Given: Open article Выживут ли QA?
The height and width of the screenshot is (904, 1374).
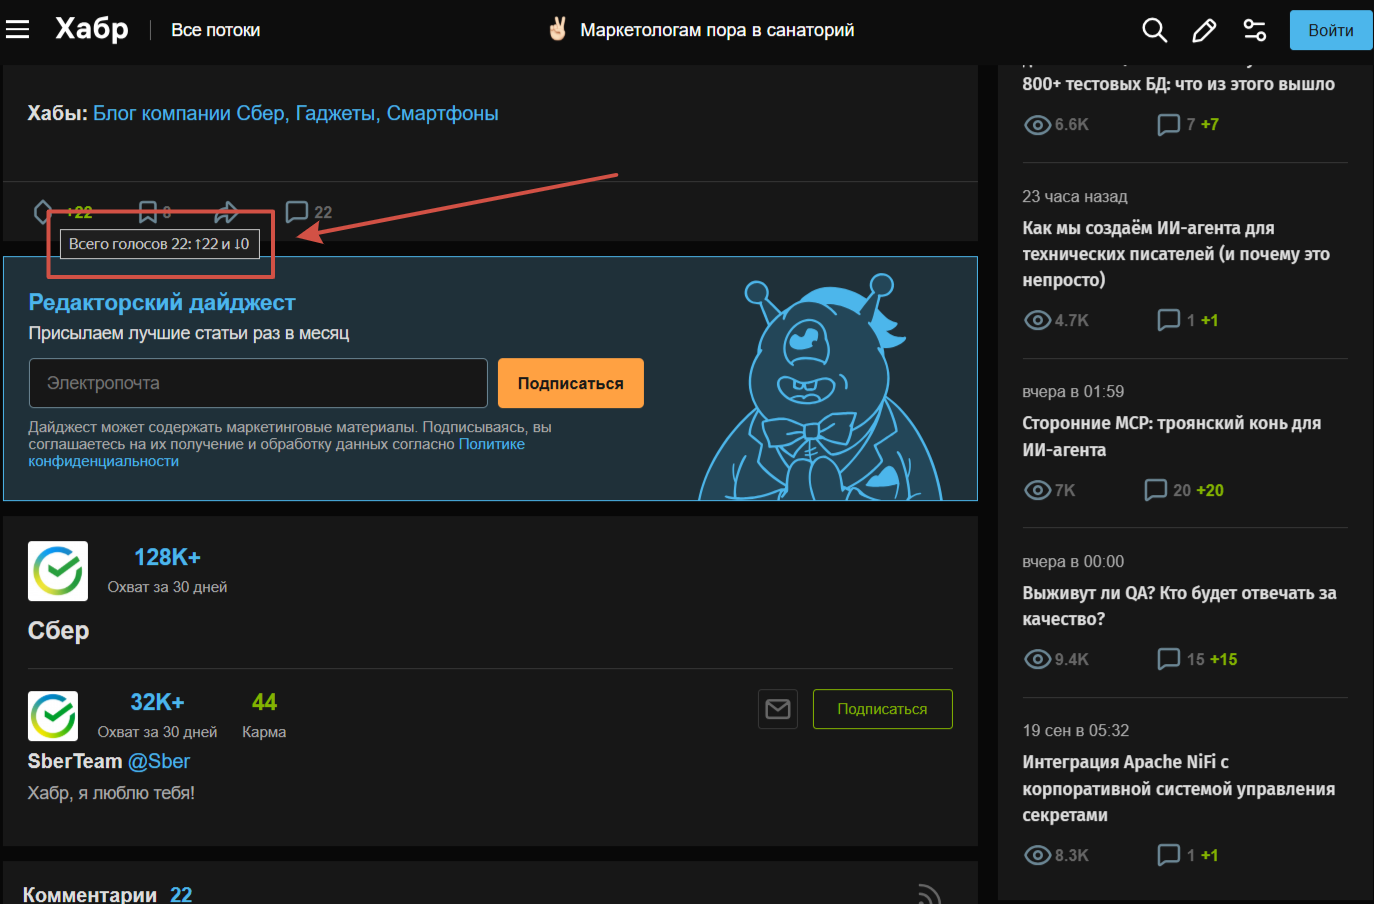Looking at the screenshot, I should click(1179, 606).
